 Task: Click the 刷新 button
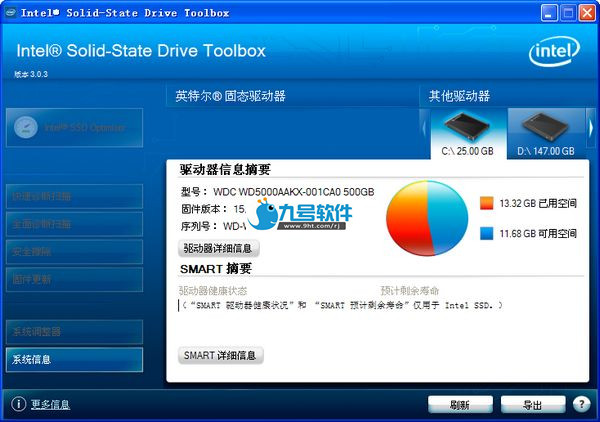(x=460, y=404)
